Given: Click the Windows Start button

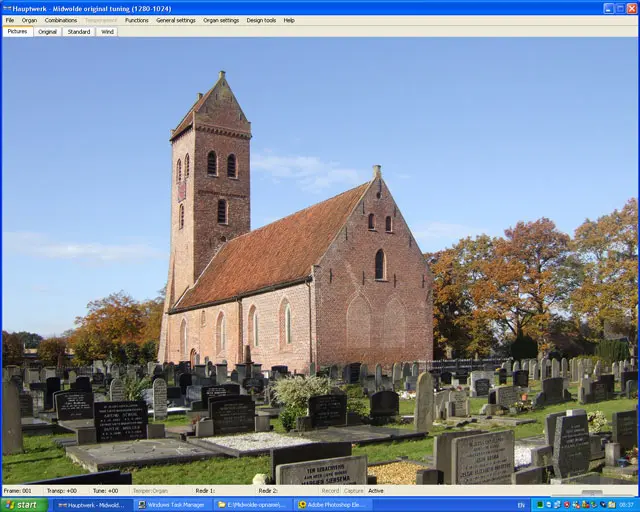Looking at the screenshot, I should (24, 505).
